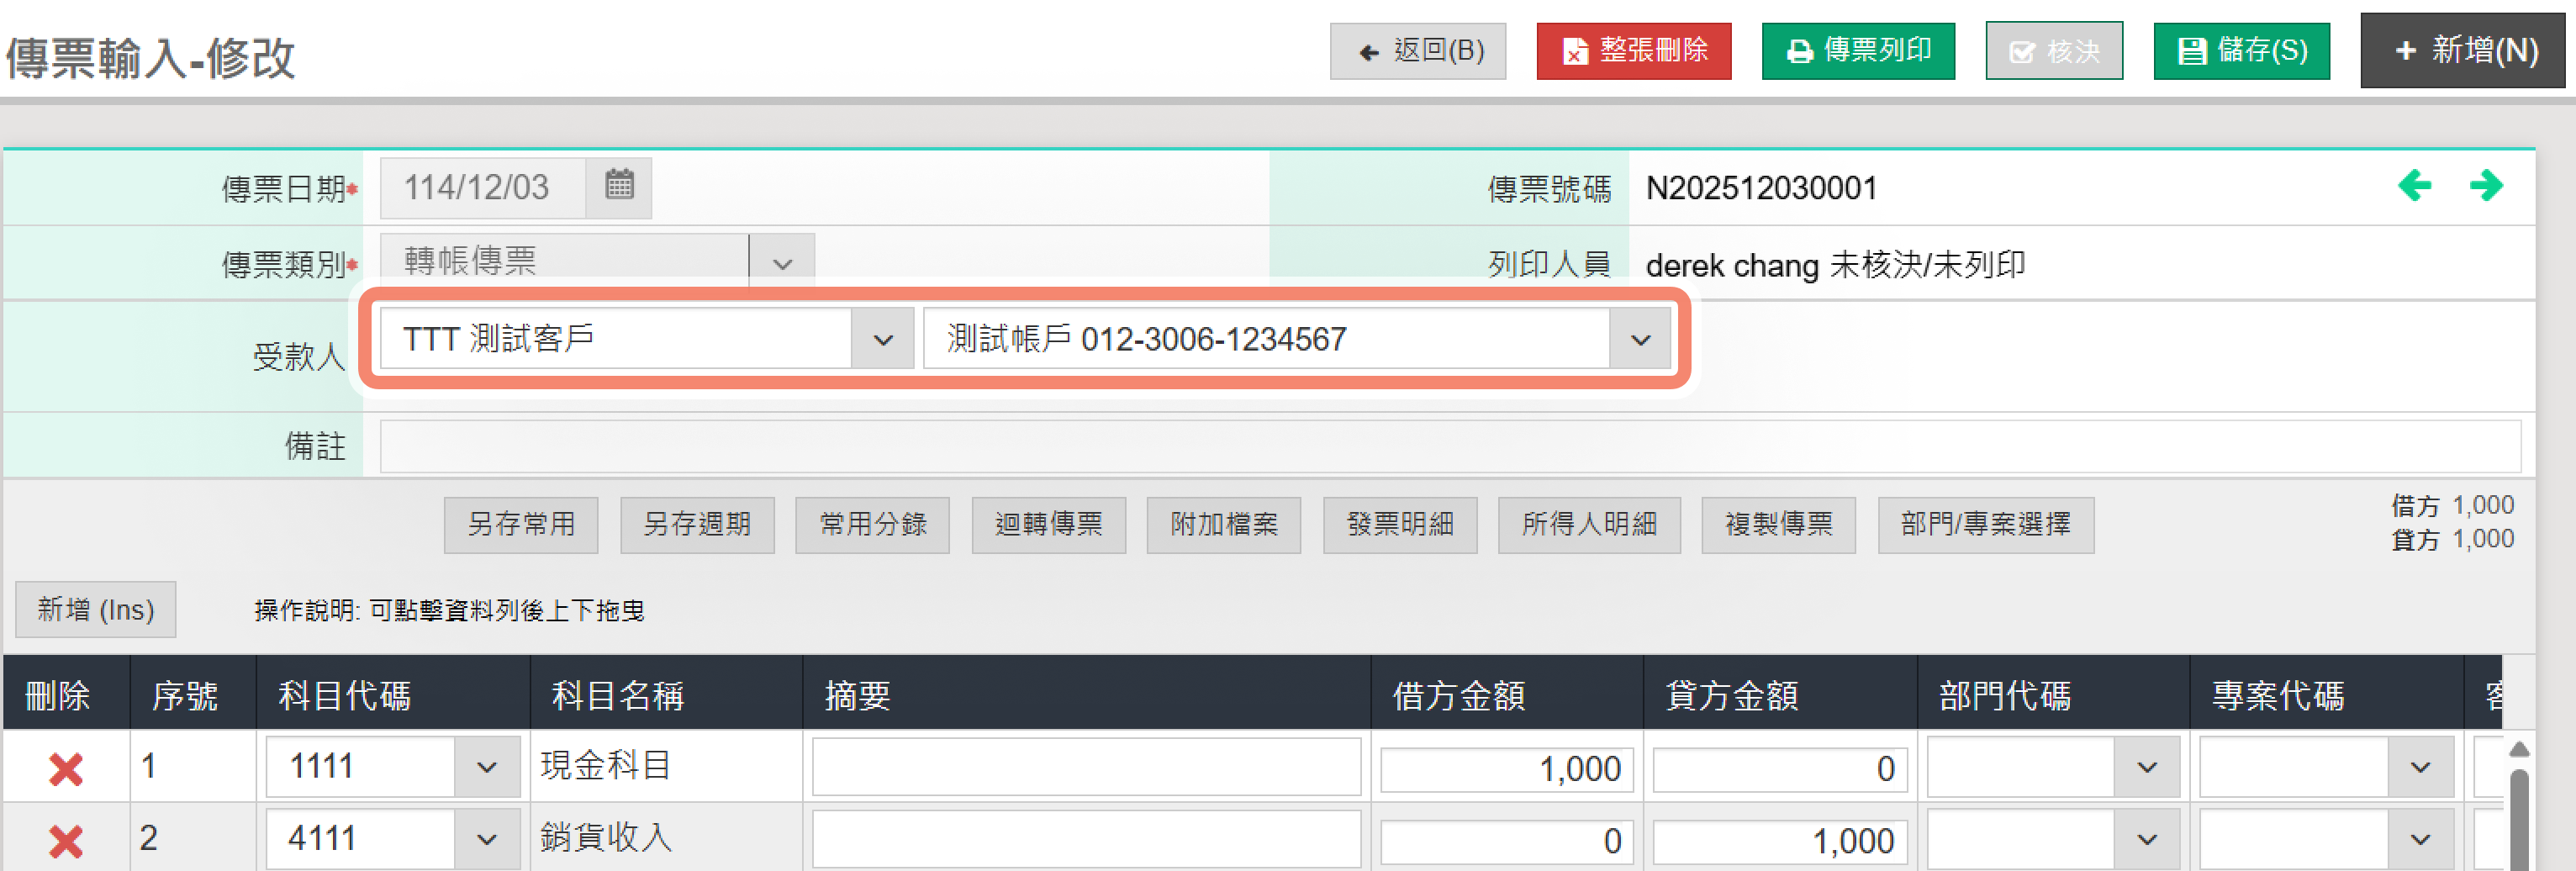Click the 整張刪除 delete voucher button

pos(1633,51)
